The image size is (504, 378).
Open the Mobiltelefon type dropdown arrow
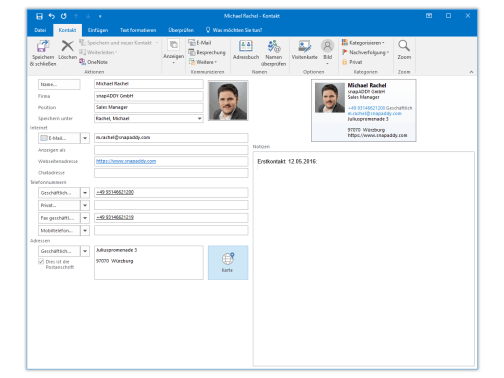(x=85, y=231)
